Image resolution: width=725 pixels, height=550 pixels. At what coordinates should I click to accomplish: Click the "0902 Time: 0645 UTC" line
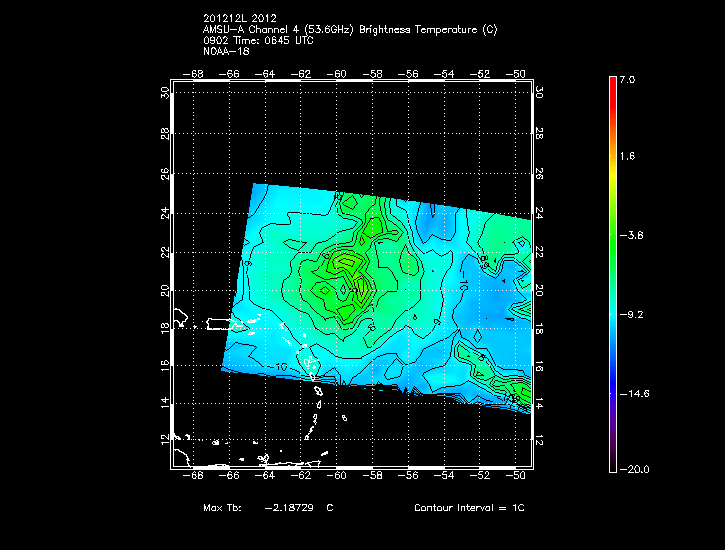[x=258, y=41]
